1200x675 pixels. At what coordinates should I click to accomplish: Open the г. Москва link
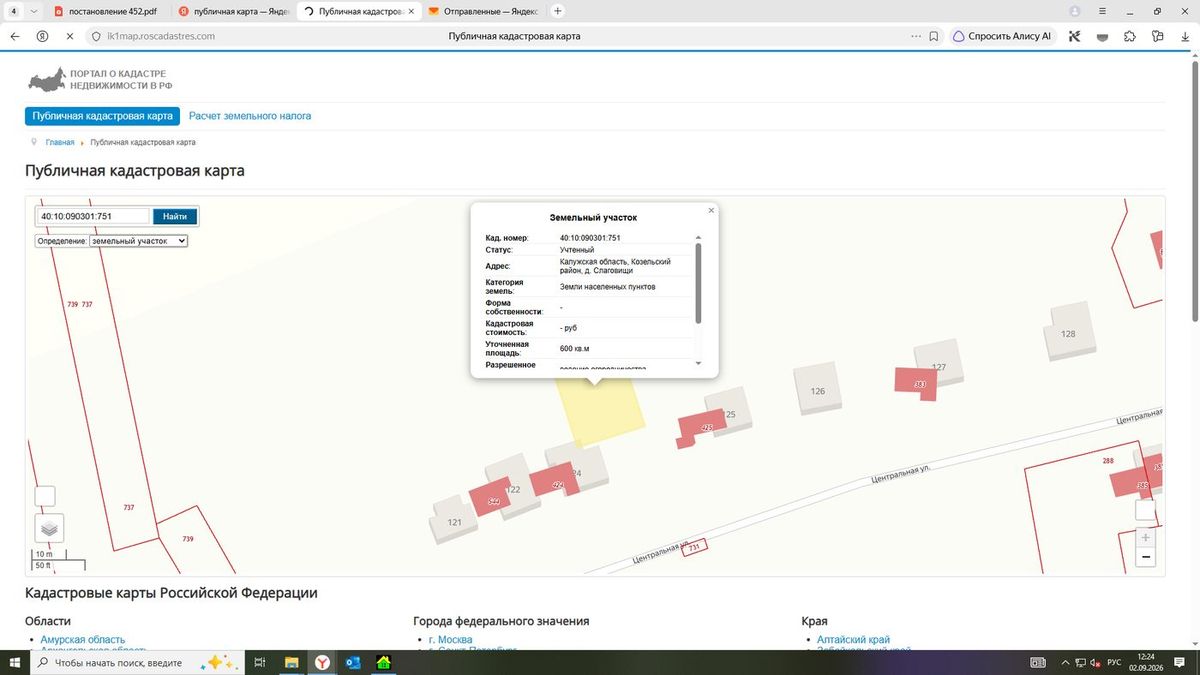click(450, 640)
